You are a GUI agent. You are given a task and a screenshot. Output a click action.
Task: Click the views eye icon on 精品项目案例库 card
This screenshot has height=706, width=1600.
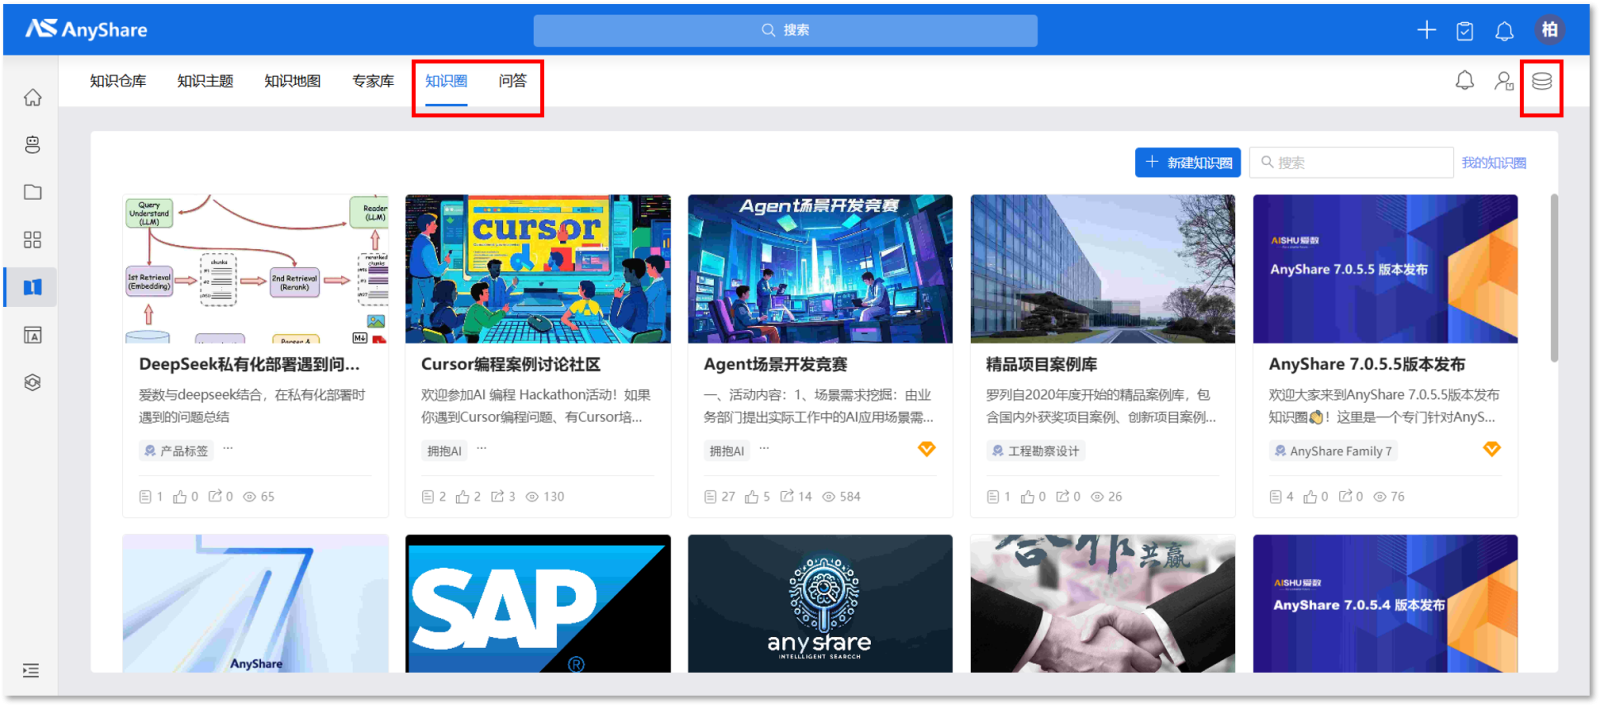pyautogui.click(x=1097, y=497)
